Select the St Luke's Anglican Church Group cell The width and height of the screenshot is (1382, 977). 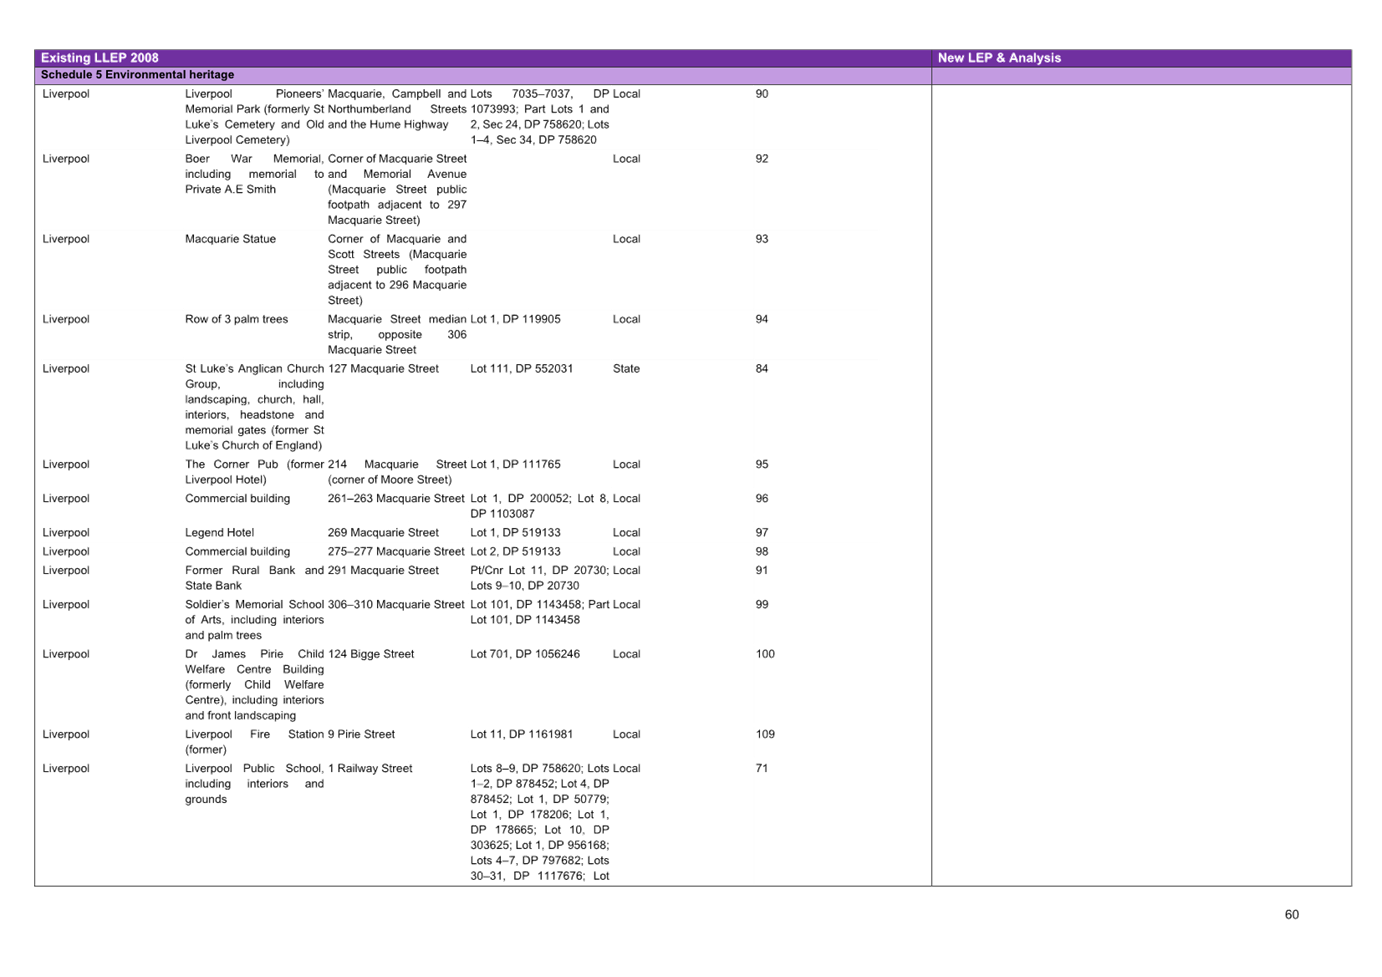point(254,407)
